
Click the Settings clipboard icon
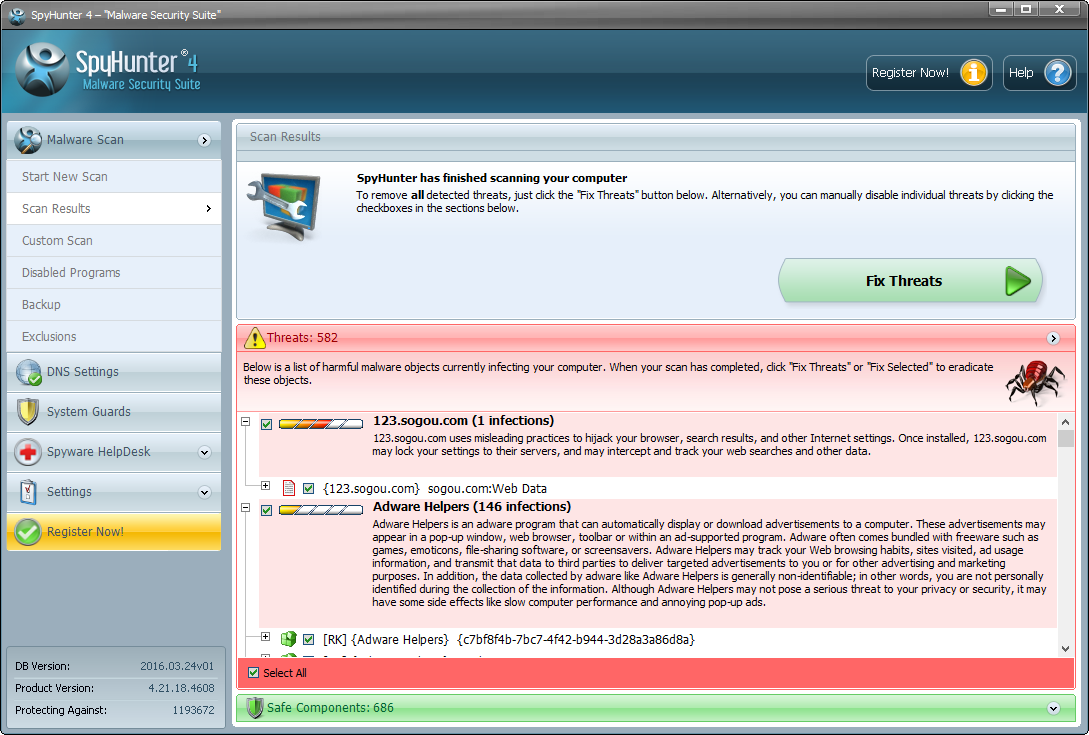click(28, 491)
